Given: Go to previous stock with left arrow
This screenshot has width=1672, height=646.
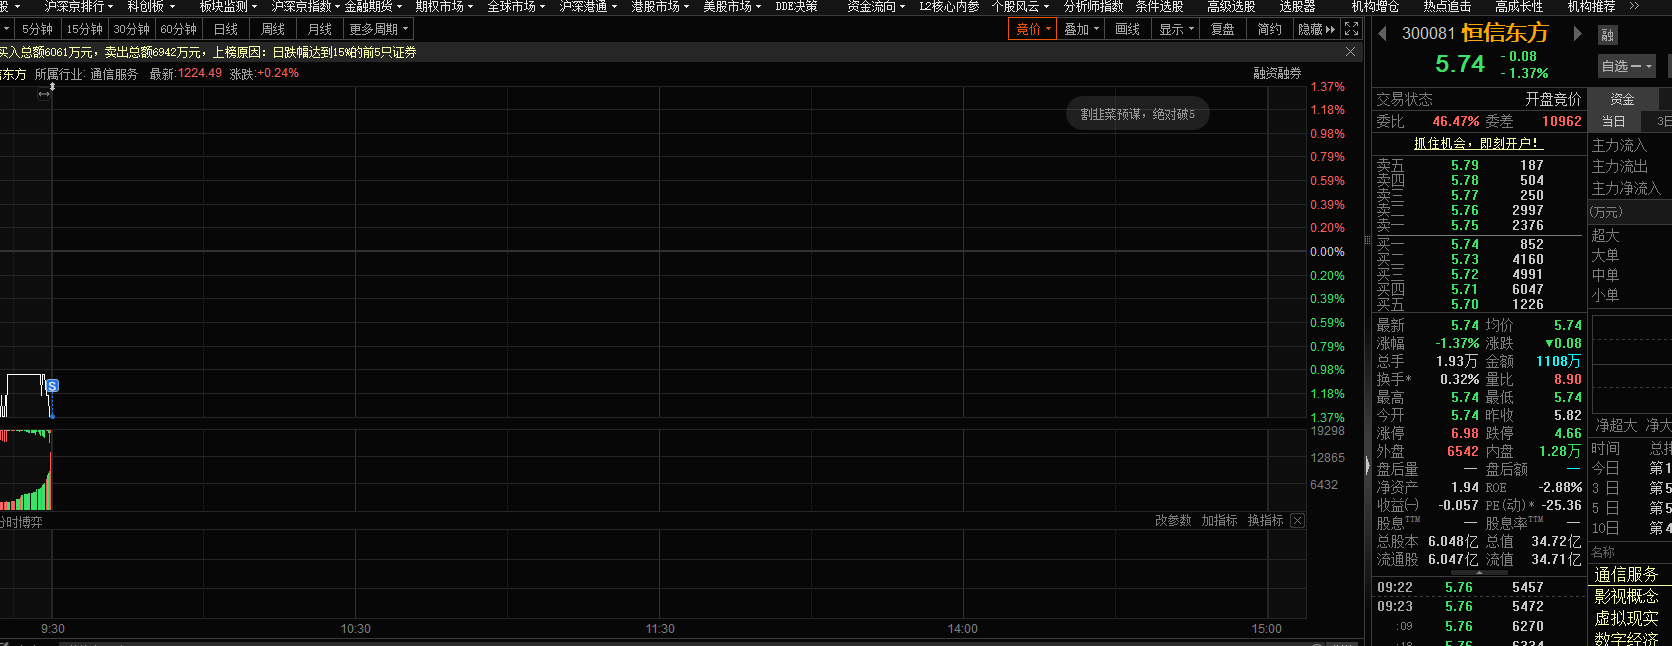Looking at the screenshot, I should coord(1382,33).
